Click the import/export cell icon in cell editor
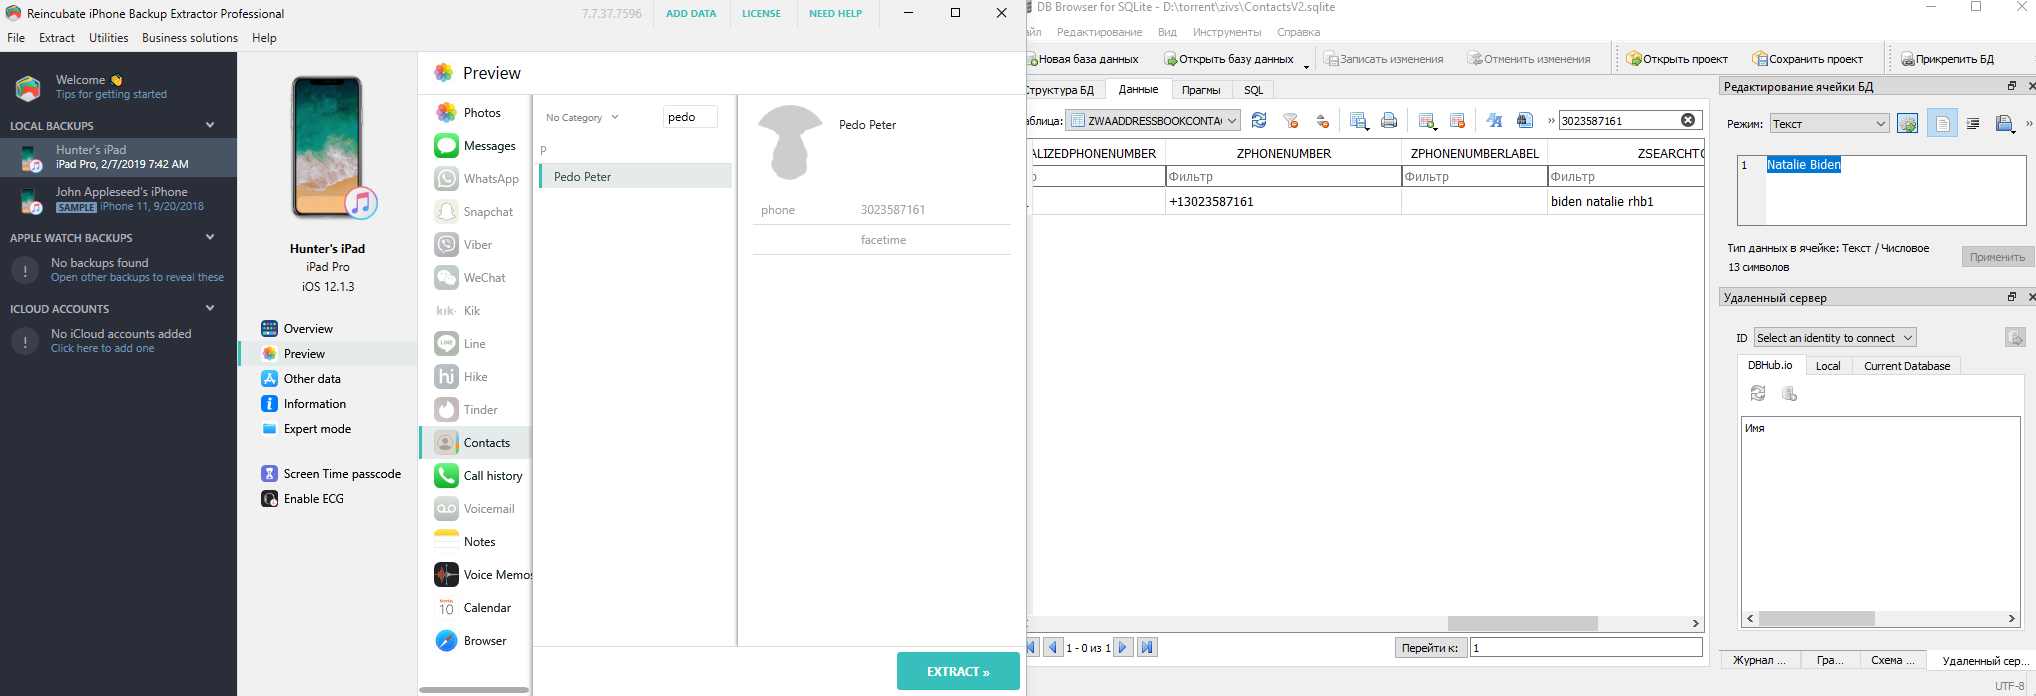The height and width of the screenshot is (696, 2036). (x=2004, y=123)
